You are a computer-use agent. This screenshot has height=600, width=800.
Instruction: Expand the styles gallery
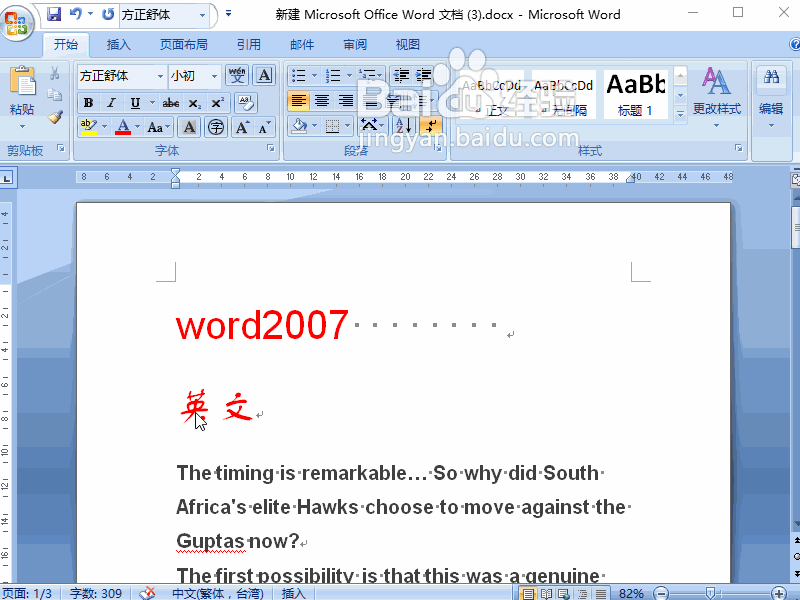pos(680,114)
